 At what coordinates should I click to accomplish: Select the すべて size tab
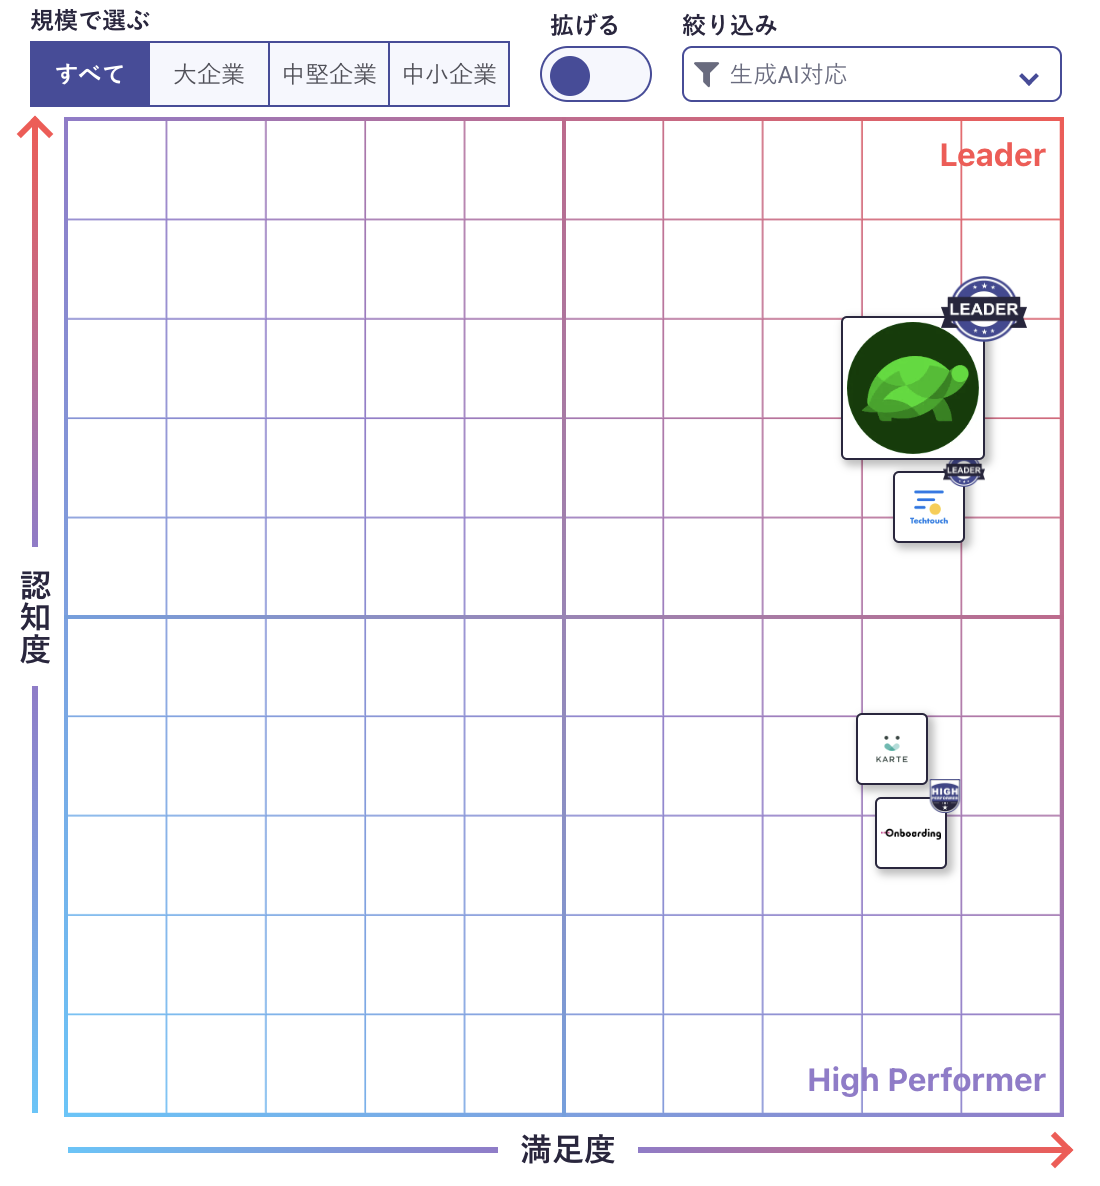point(90,74)
